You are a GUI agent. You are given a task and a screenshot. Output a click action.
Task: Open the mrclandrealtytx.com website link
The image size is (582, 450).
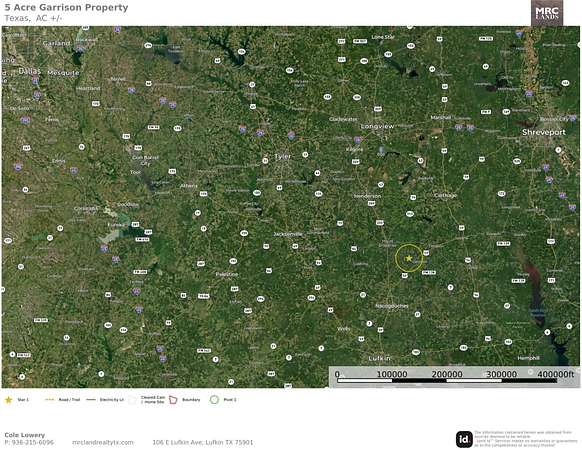(x=103, y=443)
